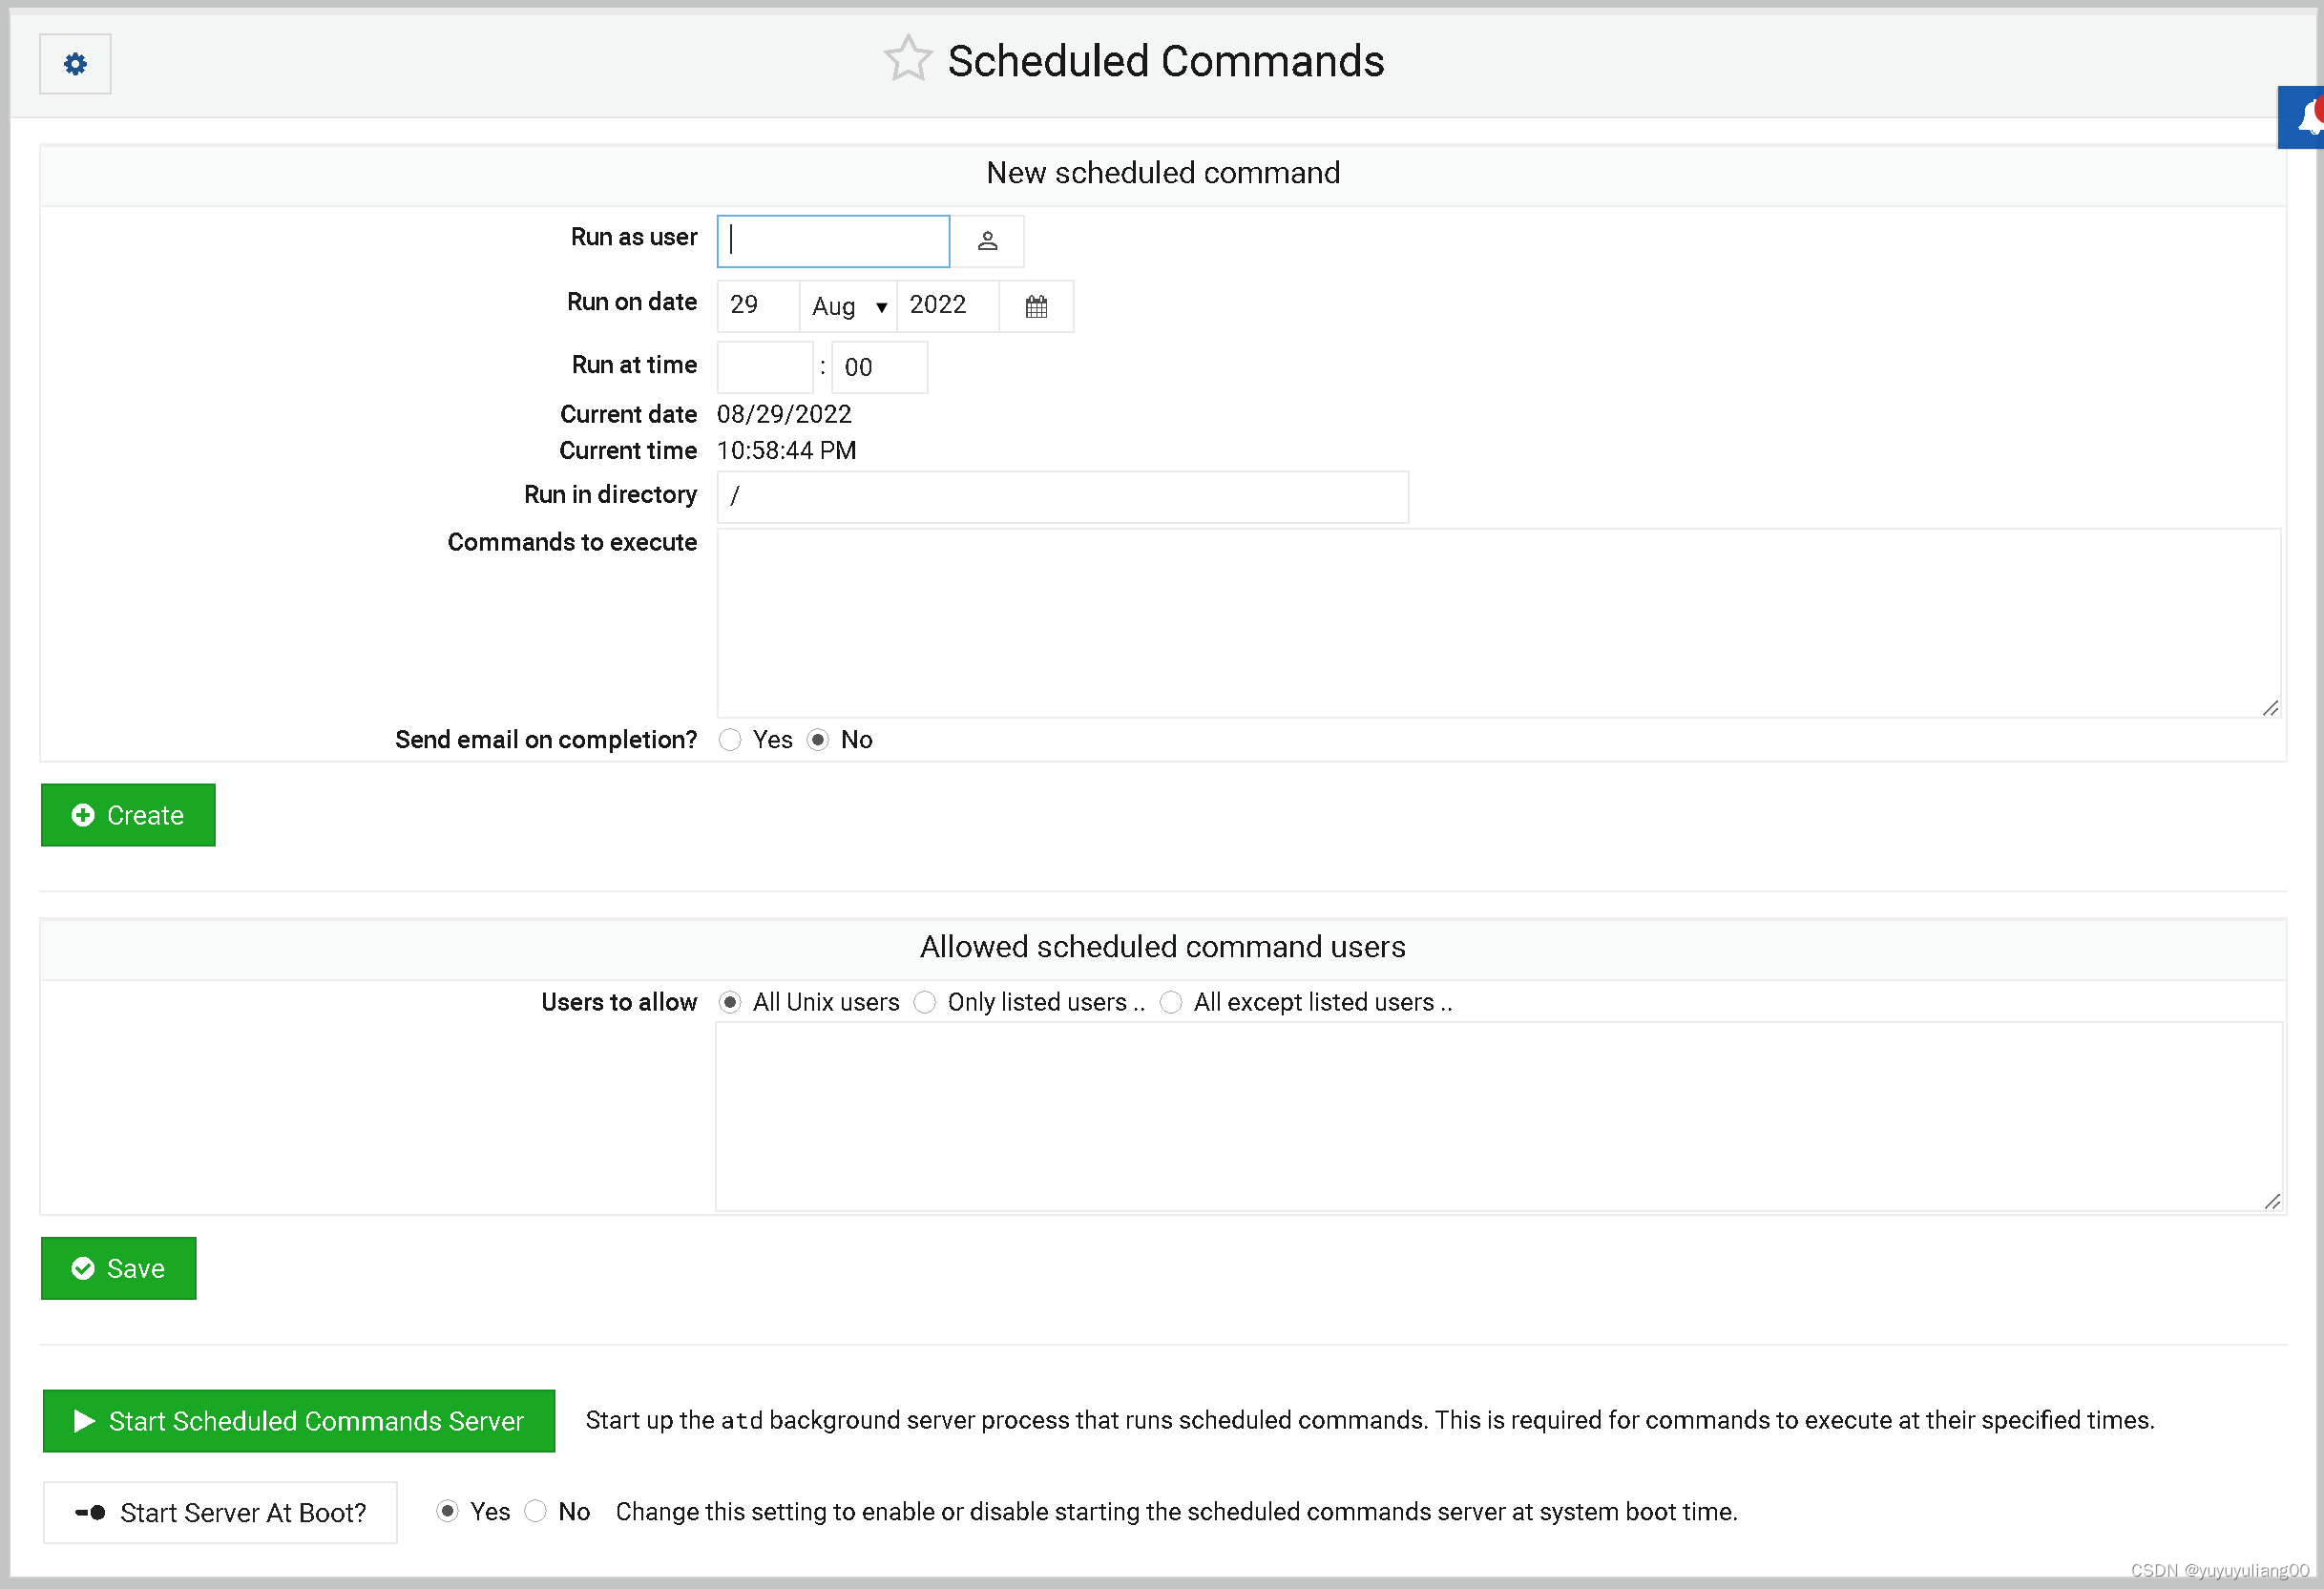Viewport: 2324px width, 1589px height.
Task: Click the checkmark icon on the Save button
Action: pos(84,1268)
